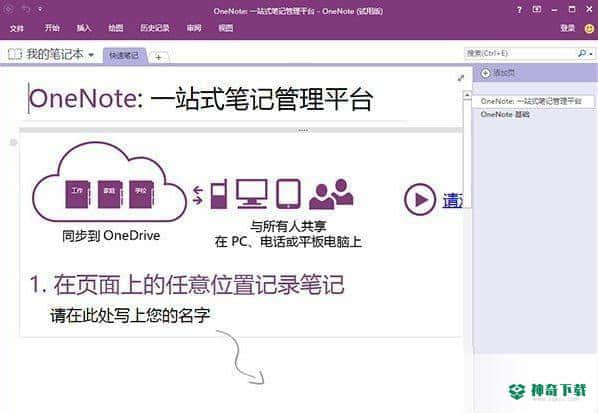
Task: Click the magnifier search icon
Action: pos(582,53)
